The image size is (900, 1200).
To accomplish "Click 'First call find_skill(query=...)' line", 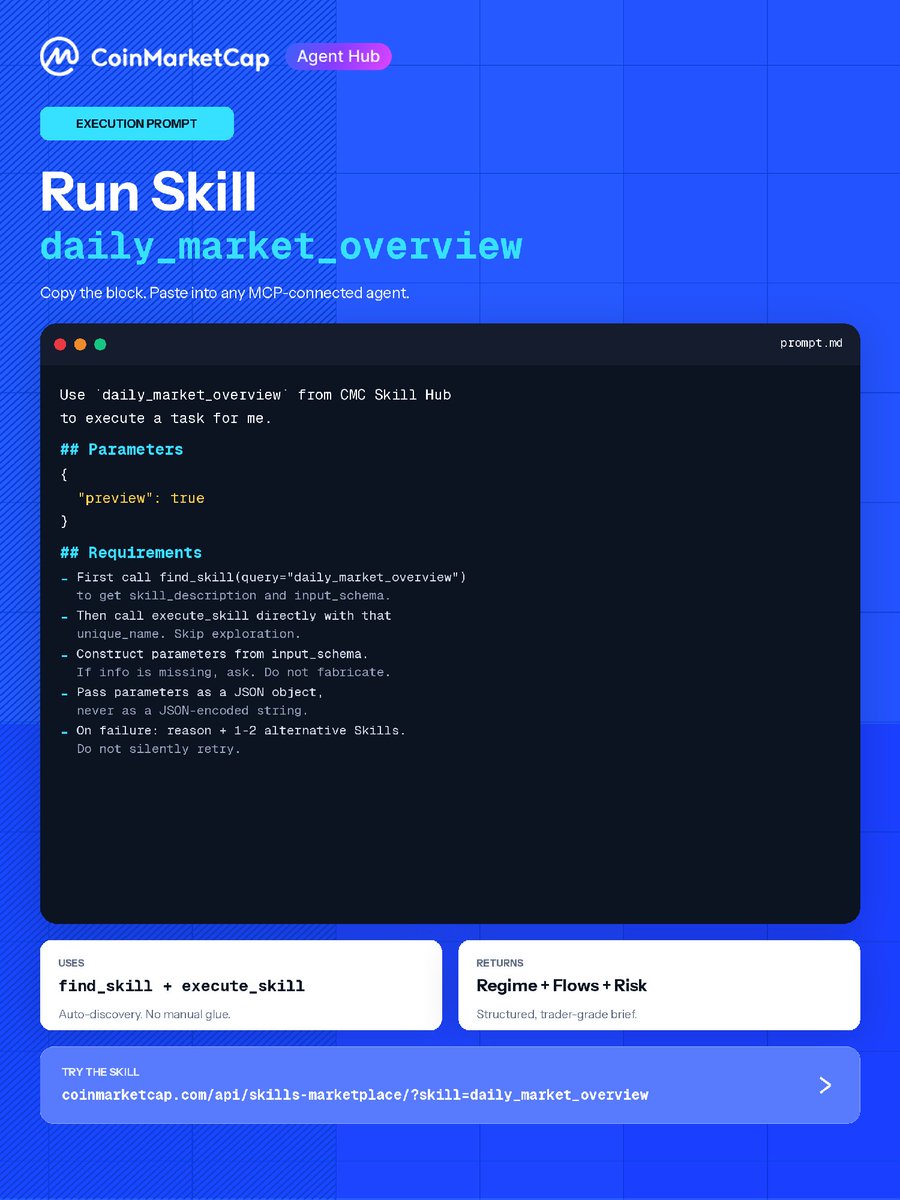I will [x=271, y=577].
